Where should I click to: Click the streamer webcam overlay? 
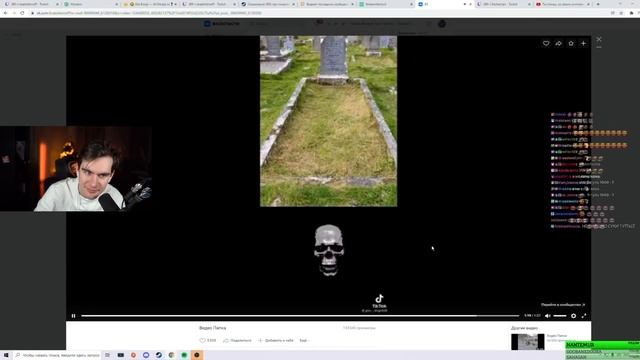pos(76,169)
